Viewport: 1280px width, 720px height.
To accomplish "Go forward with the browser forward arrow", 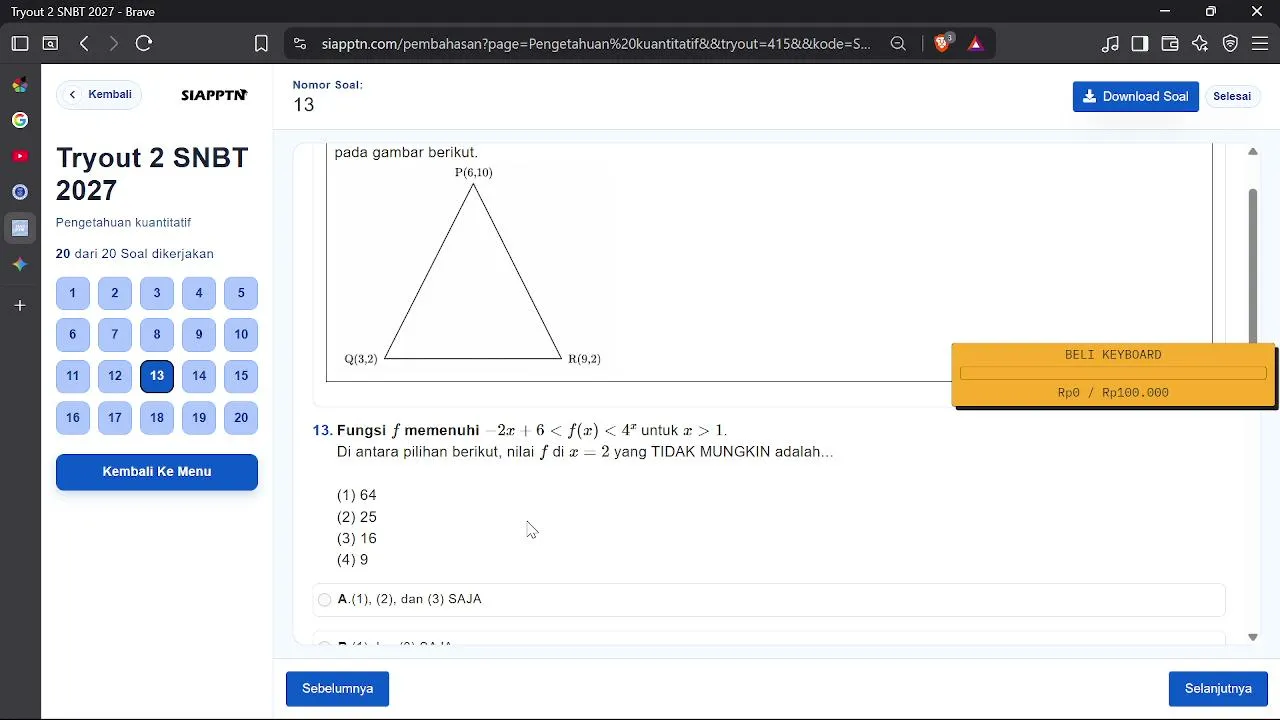I will click(x=113, y=44).
